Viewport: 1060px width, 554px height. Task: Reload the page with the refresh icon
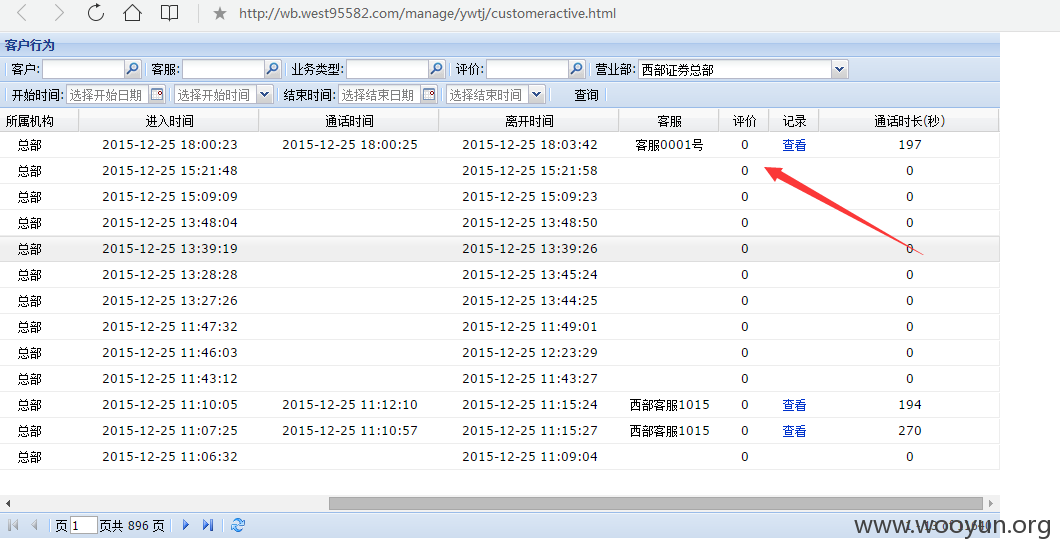pos(96,12)
